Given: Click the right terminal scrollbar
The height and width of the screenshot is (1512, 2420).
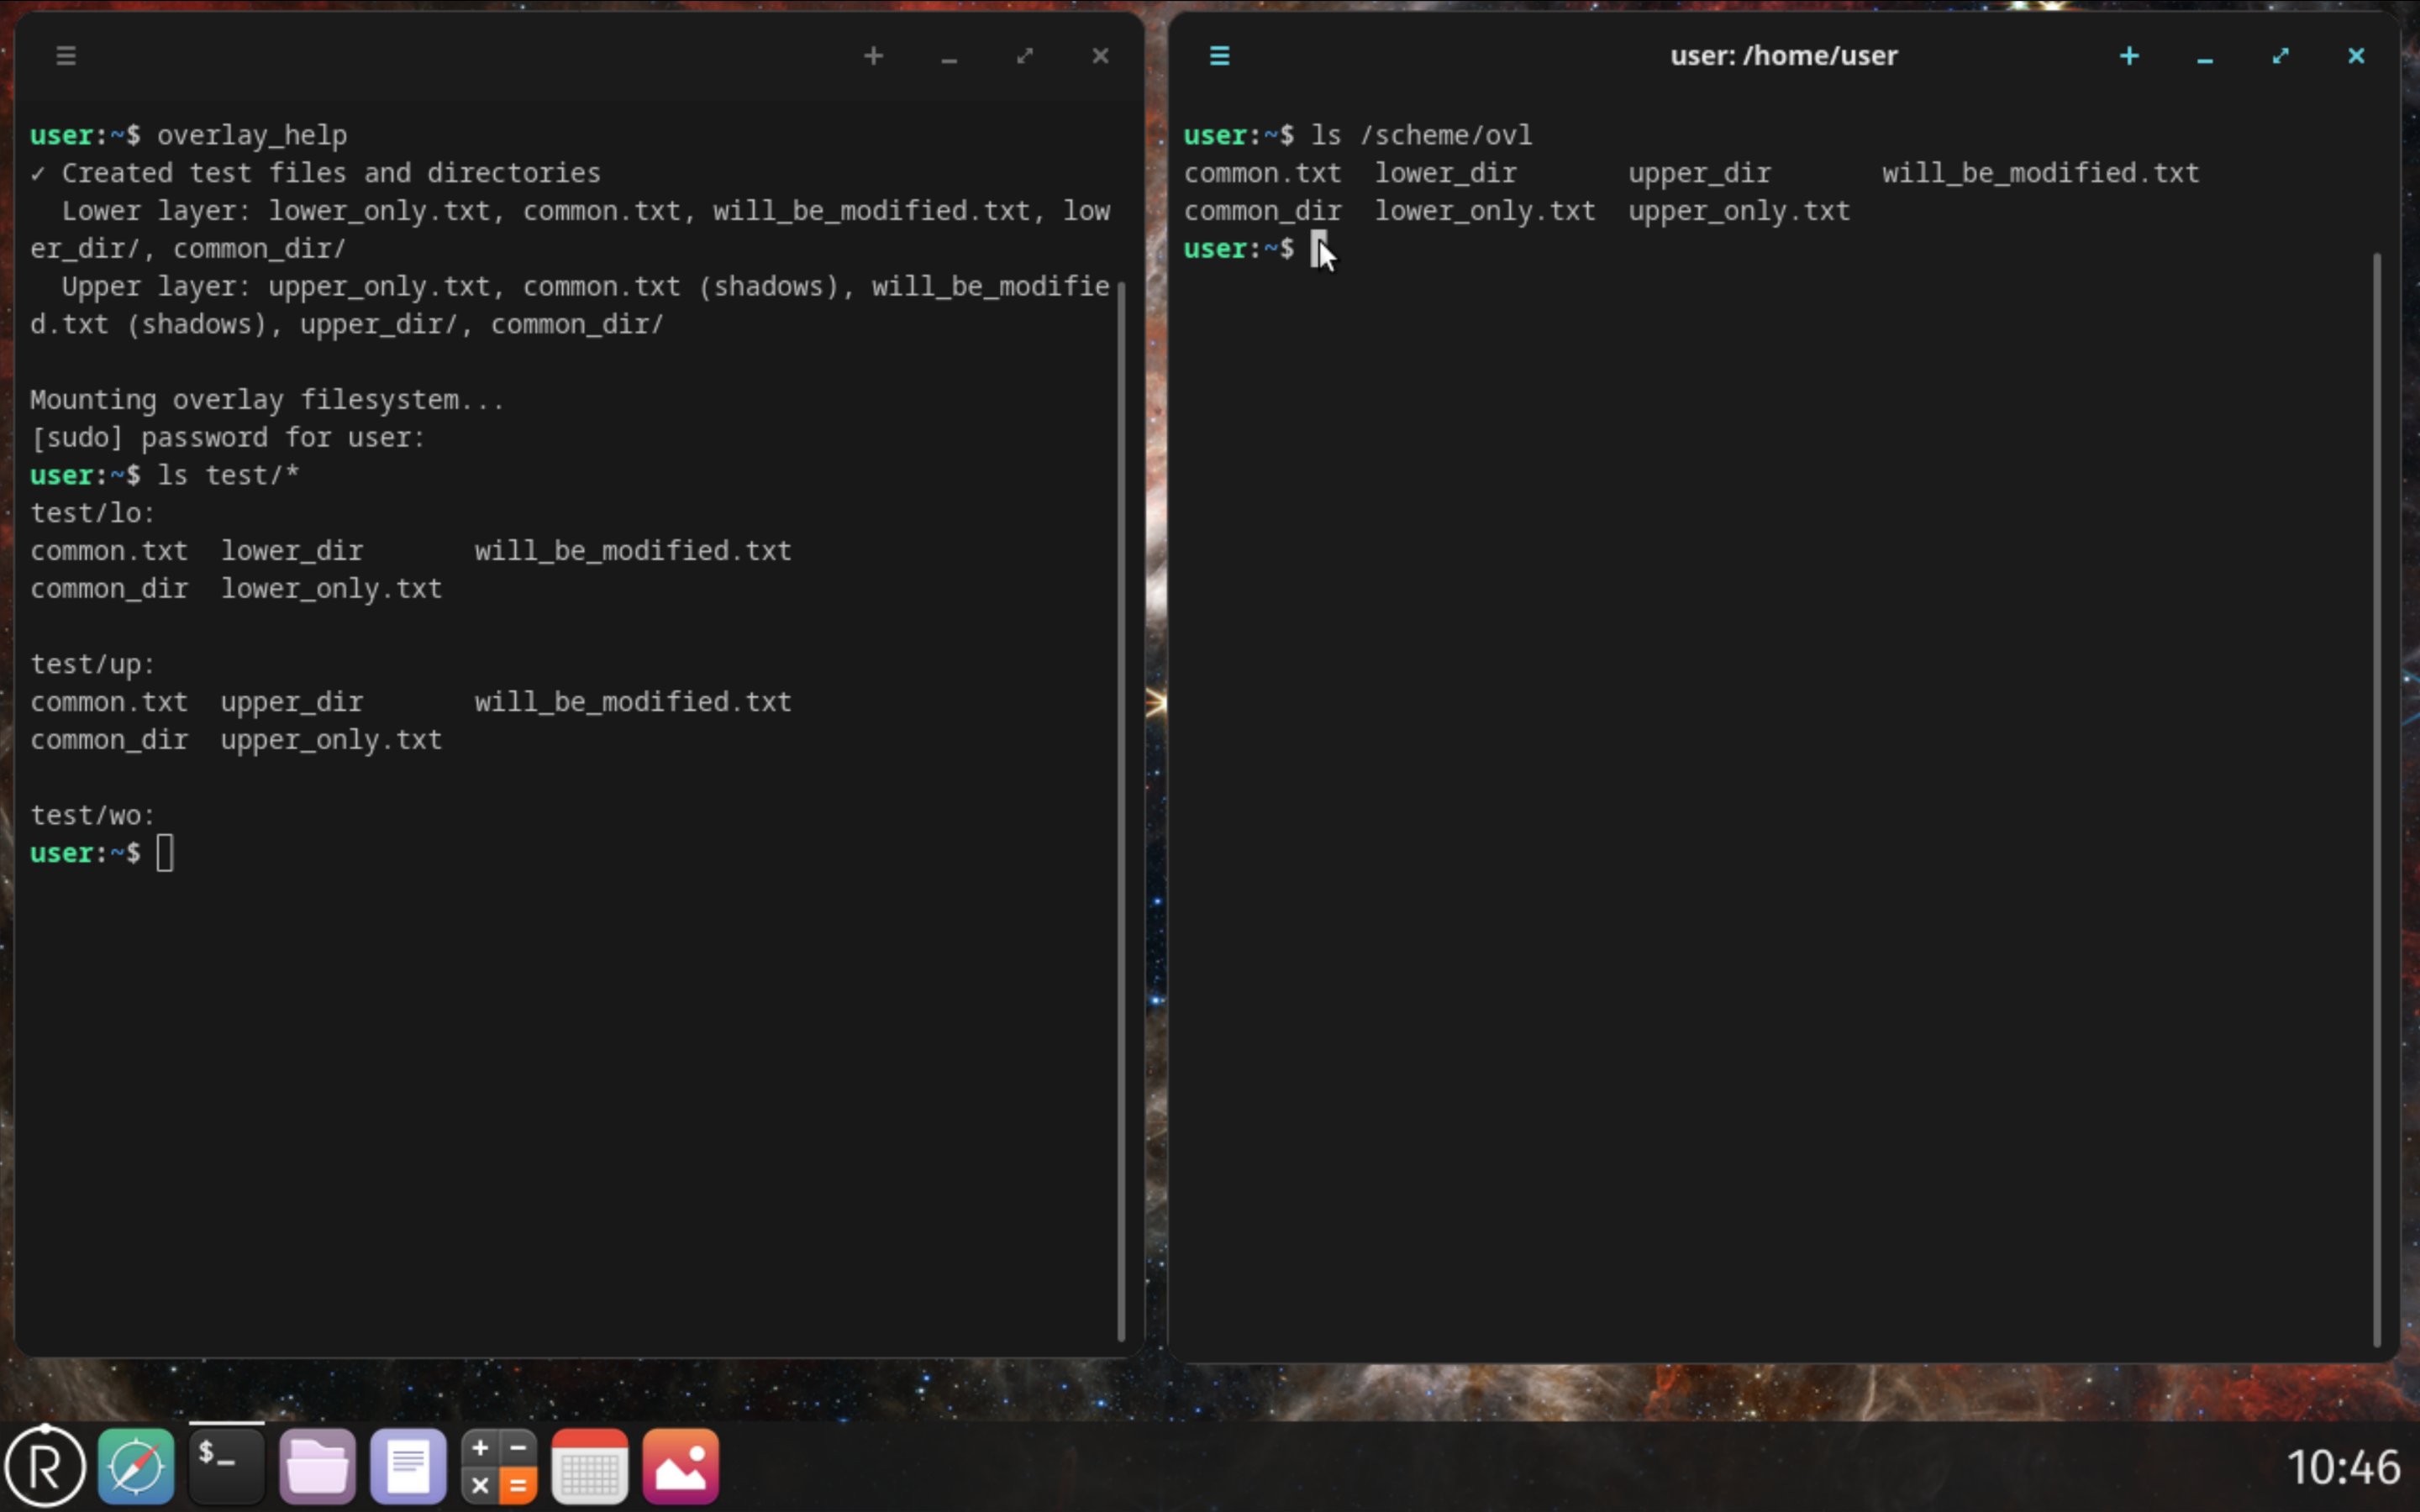Looking at the screenshot, I should [x=2376, y=800].
